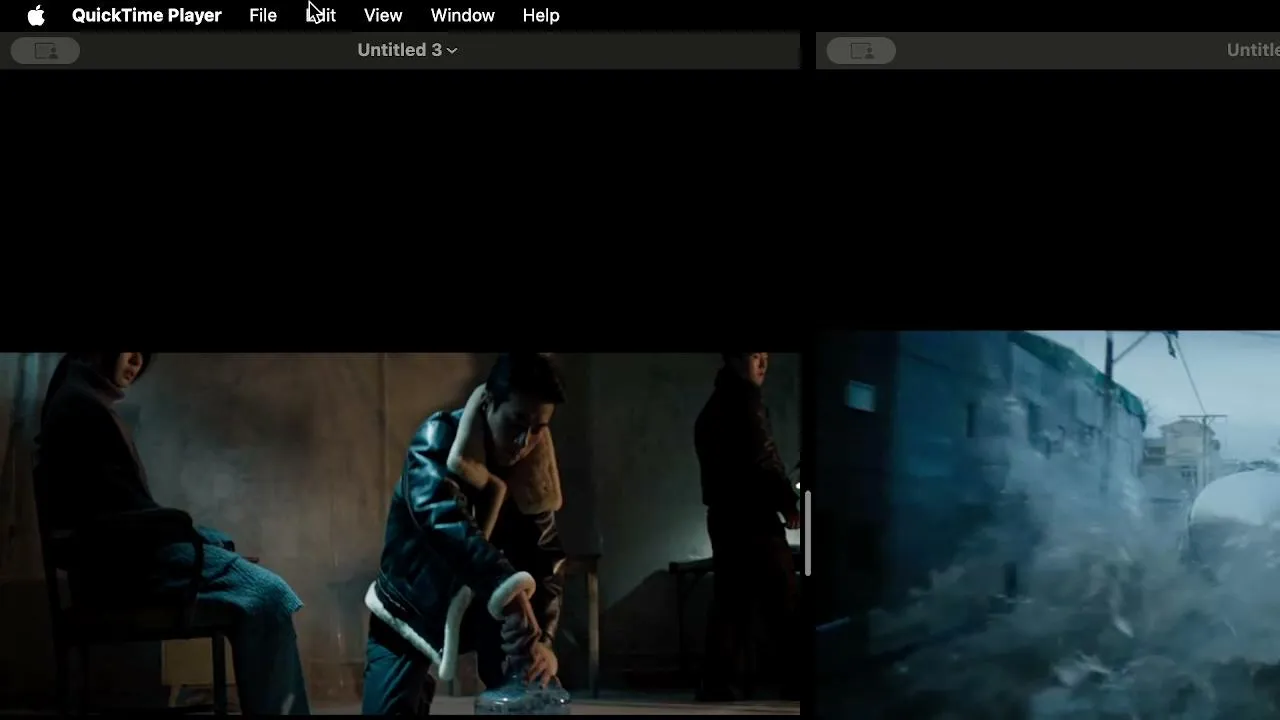Open the Apple menu
Viewport: 1280px width, 720px height.
(x=36, y=16)
